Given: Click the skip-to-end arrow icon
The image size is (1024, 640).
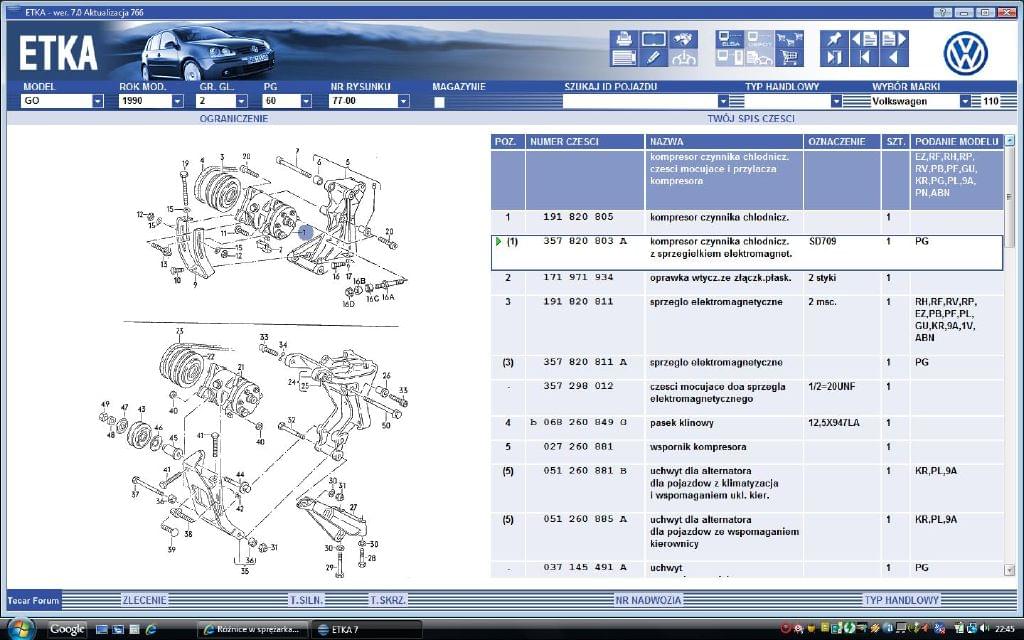Looking at the screenshot, I should pos(833,57).
